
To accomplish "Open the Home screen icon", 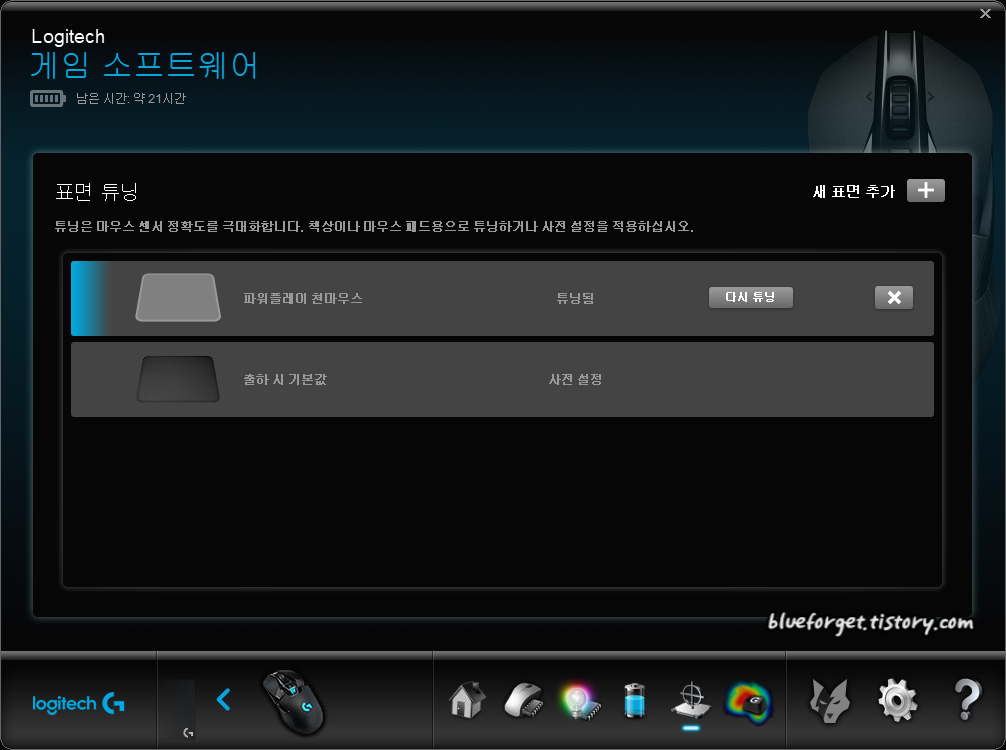I will click(467, 699).
